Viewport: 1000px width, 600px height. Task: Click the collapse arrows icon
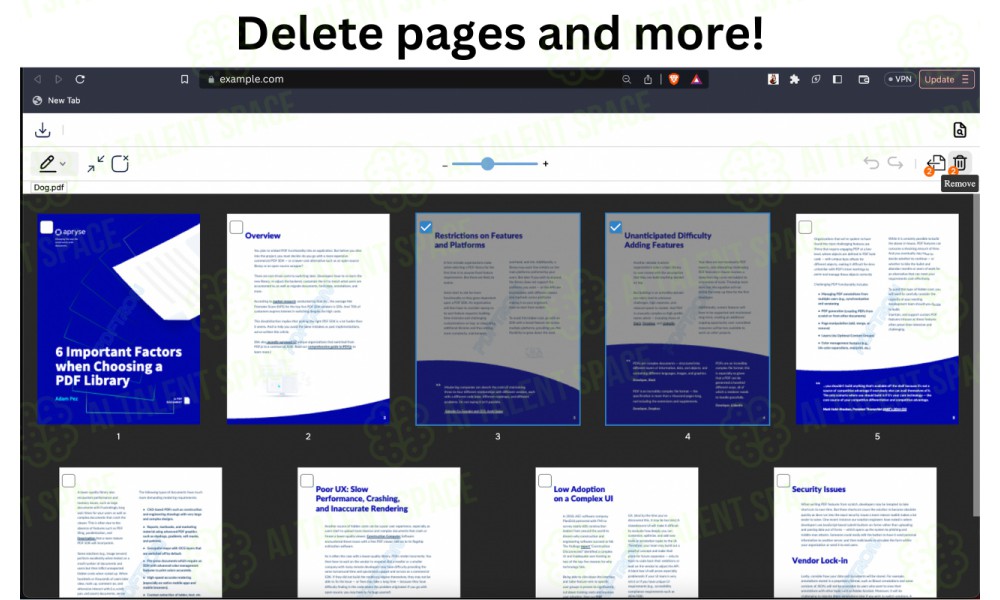pos(96,164)
